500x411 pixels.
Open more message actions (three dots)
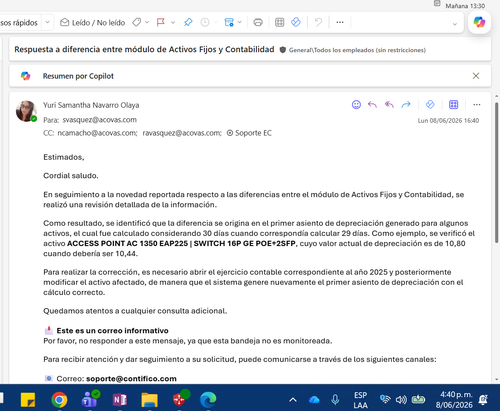point(477,105)
